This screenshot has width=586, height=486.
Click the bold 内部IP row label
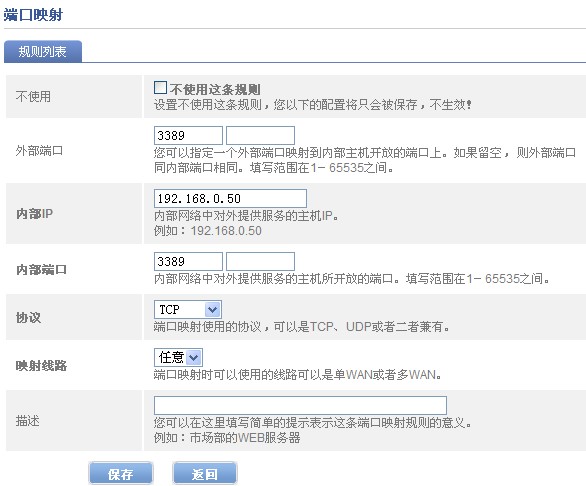click(x=34, y=213)
